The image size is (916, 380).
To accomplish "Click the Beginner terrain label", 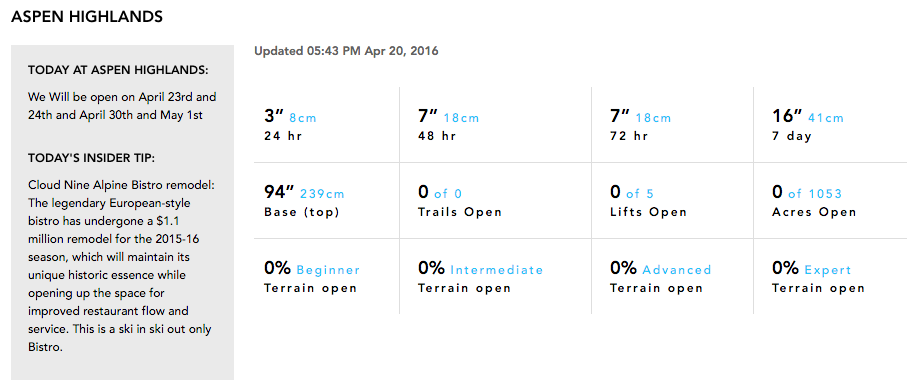I will coord(328,270).
